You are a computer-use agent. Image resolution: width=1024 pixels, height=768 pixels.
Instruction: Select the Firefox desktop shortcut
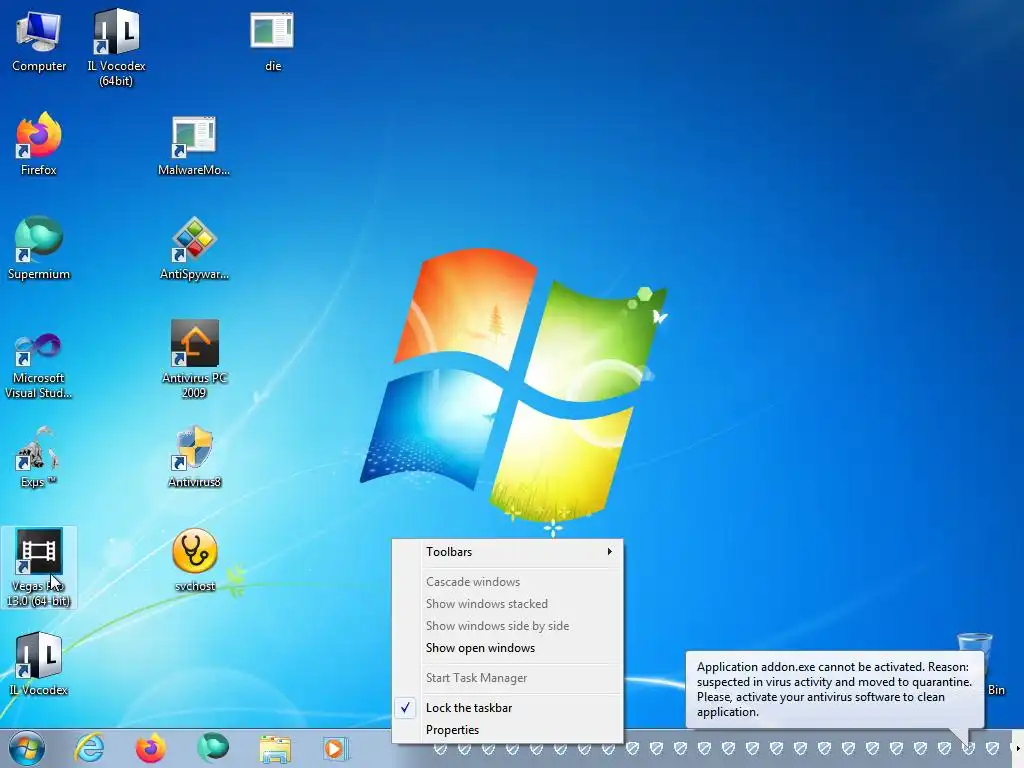pyautogui.click(x=39, y=144)
